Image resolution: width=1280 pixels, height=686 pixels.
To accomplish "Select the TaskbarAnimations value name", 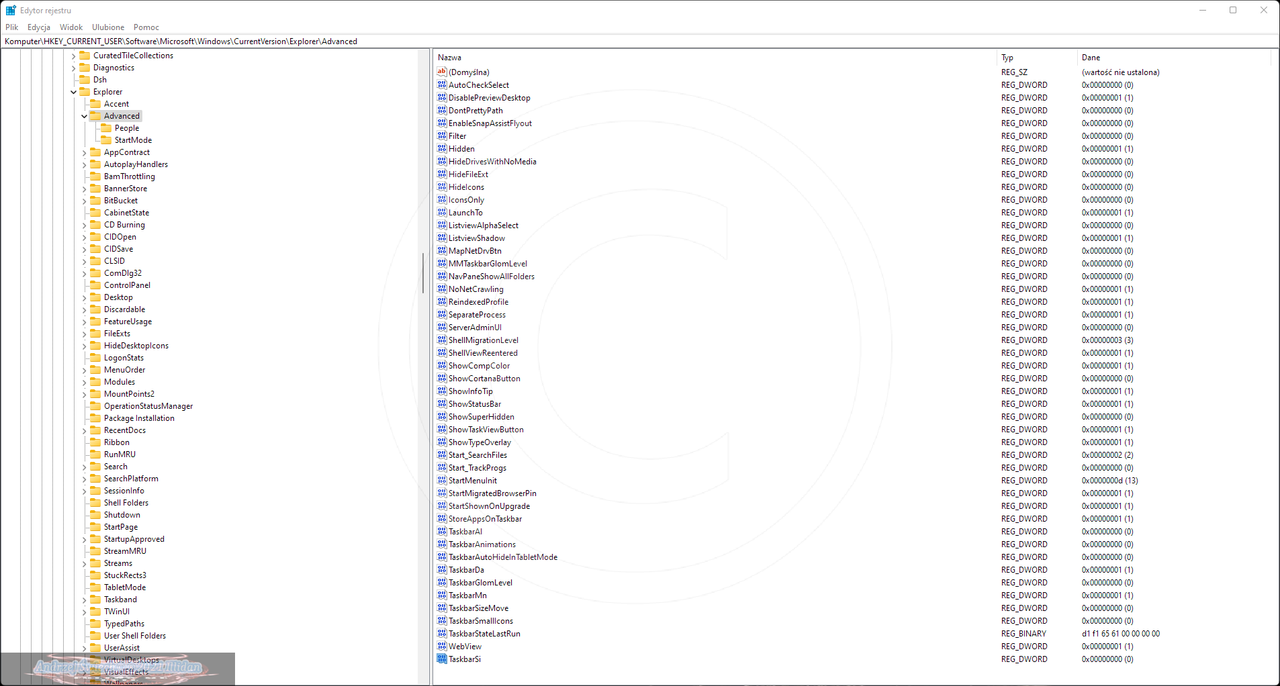I will pyautogui.click(x=482, y=545).
